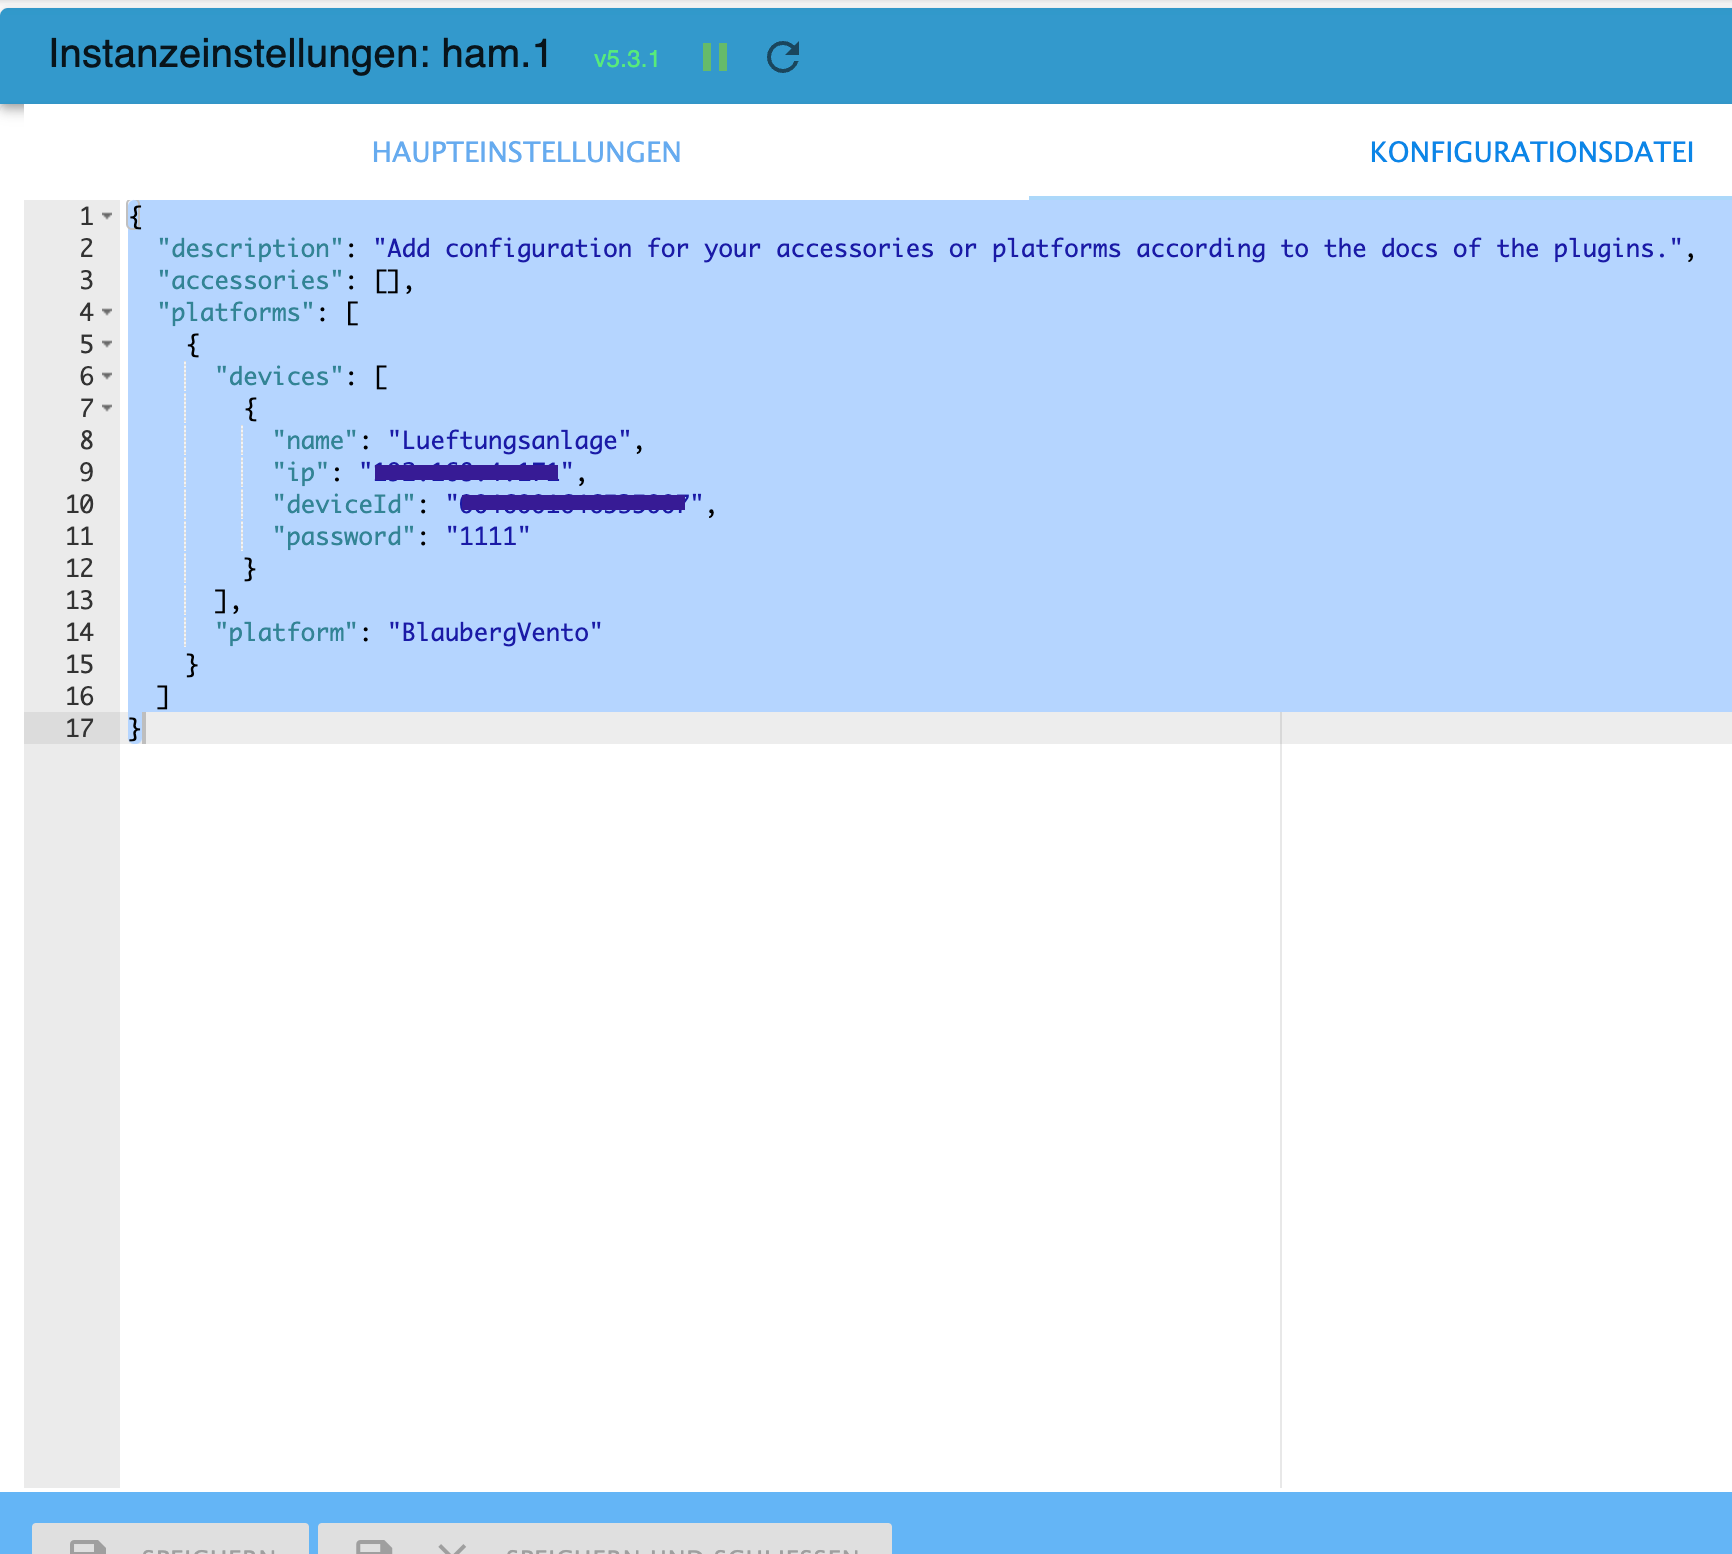Collapse the fold arrow on line 1
1732x1554 pixels.
107,216
